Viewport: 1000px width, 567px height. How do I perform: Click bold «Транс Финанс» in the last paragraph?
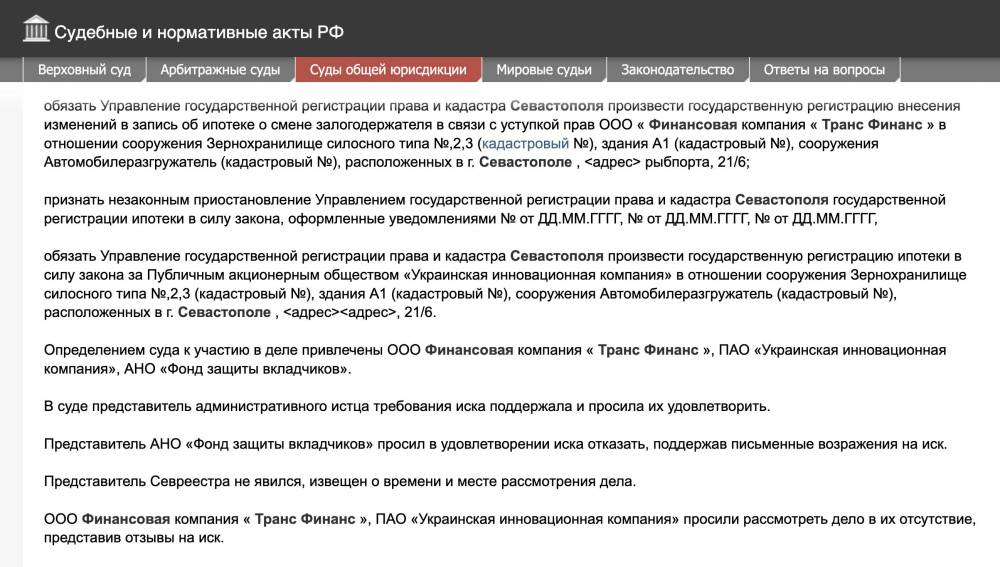304,519
